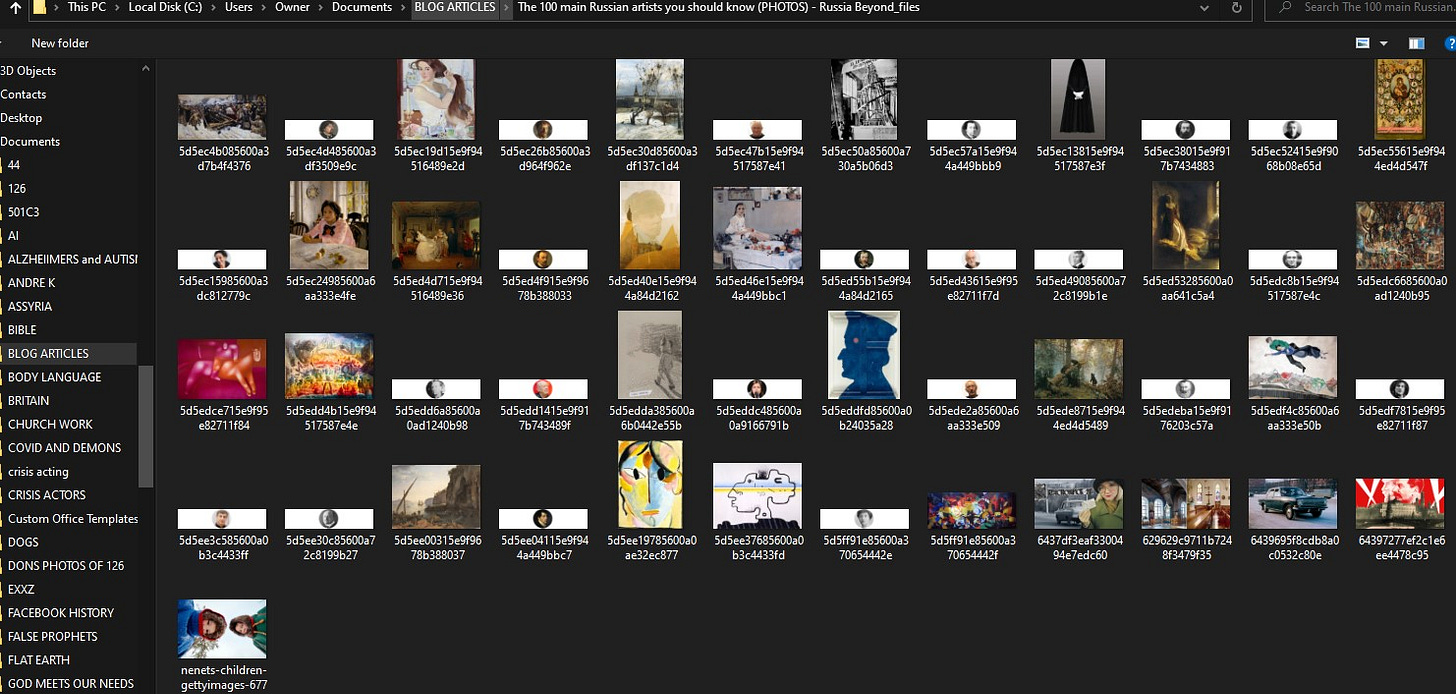Open Documents in the navigation pane
This screenshot has height=694, width=1456.
tap(30, 142)
